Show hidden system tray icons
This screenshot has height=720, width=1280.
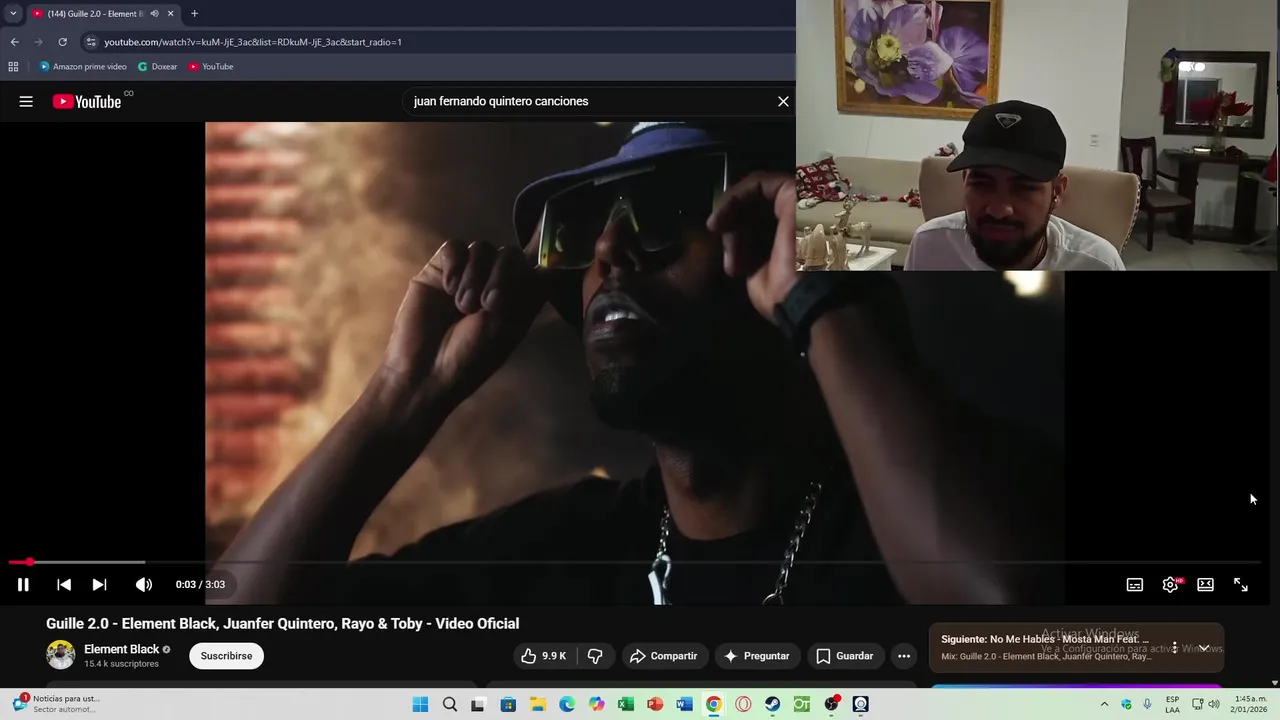[x=1104, y=704]
